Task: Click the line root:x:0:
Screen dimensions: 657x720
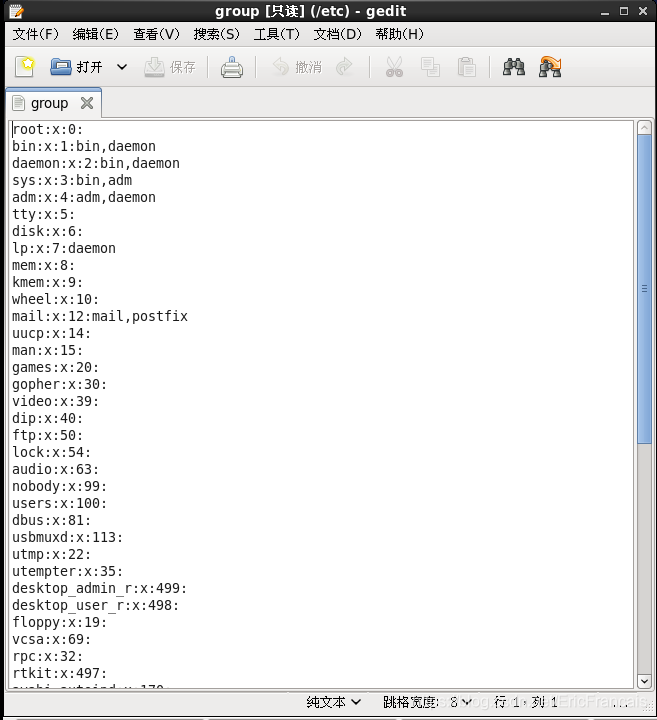Action: tap(48, 129)
